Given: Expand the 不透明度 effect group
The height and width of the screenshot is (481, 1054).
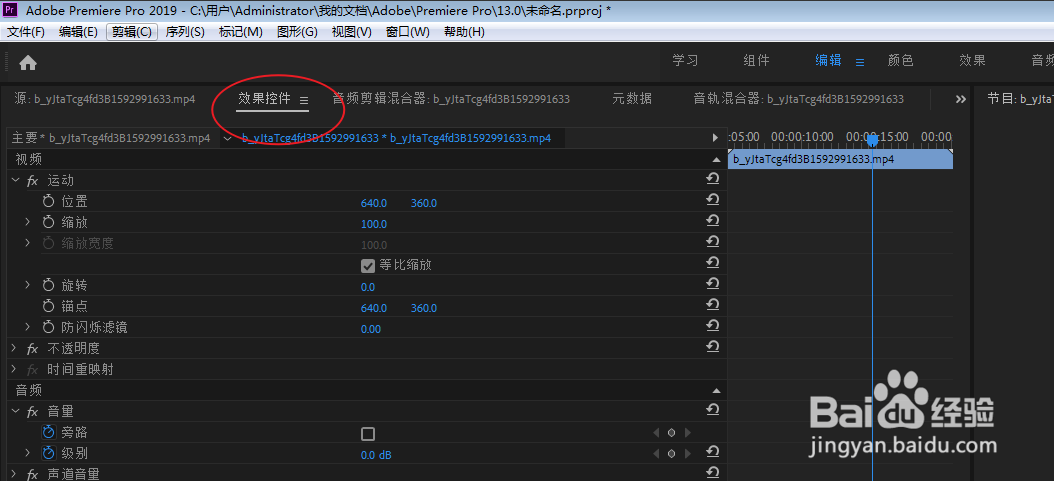Looking at the screenshot, I should (x=15, y=348).
